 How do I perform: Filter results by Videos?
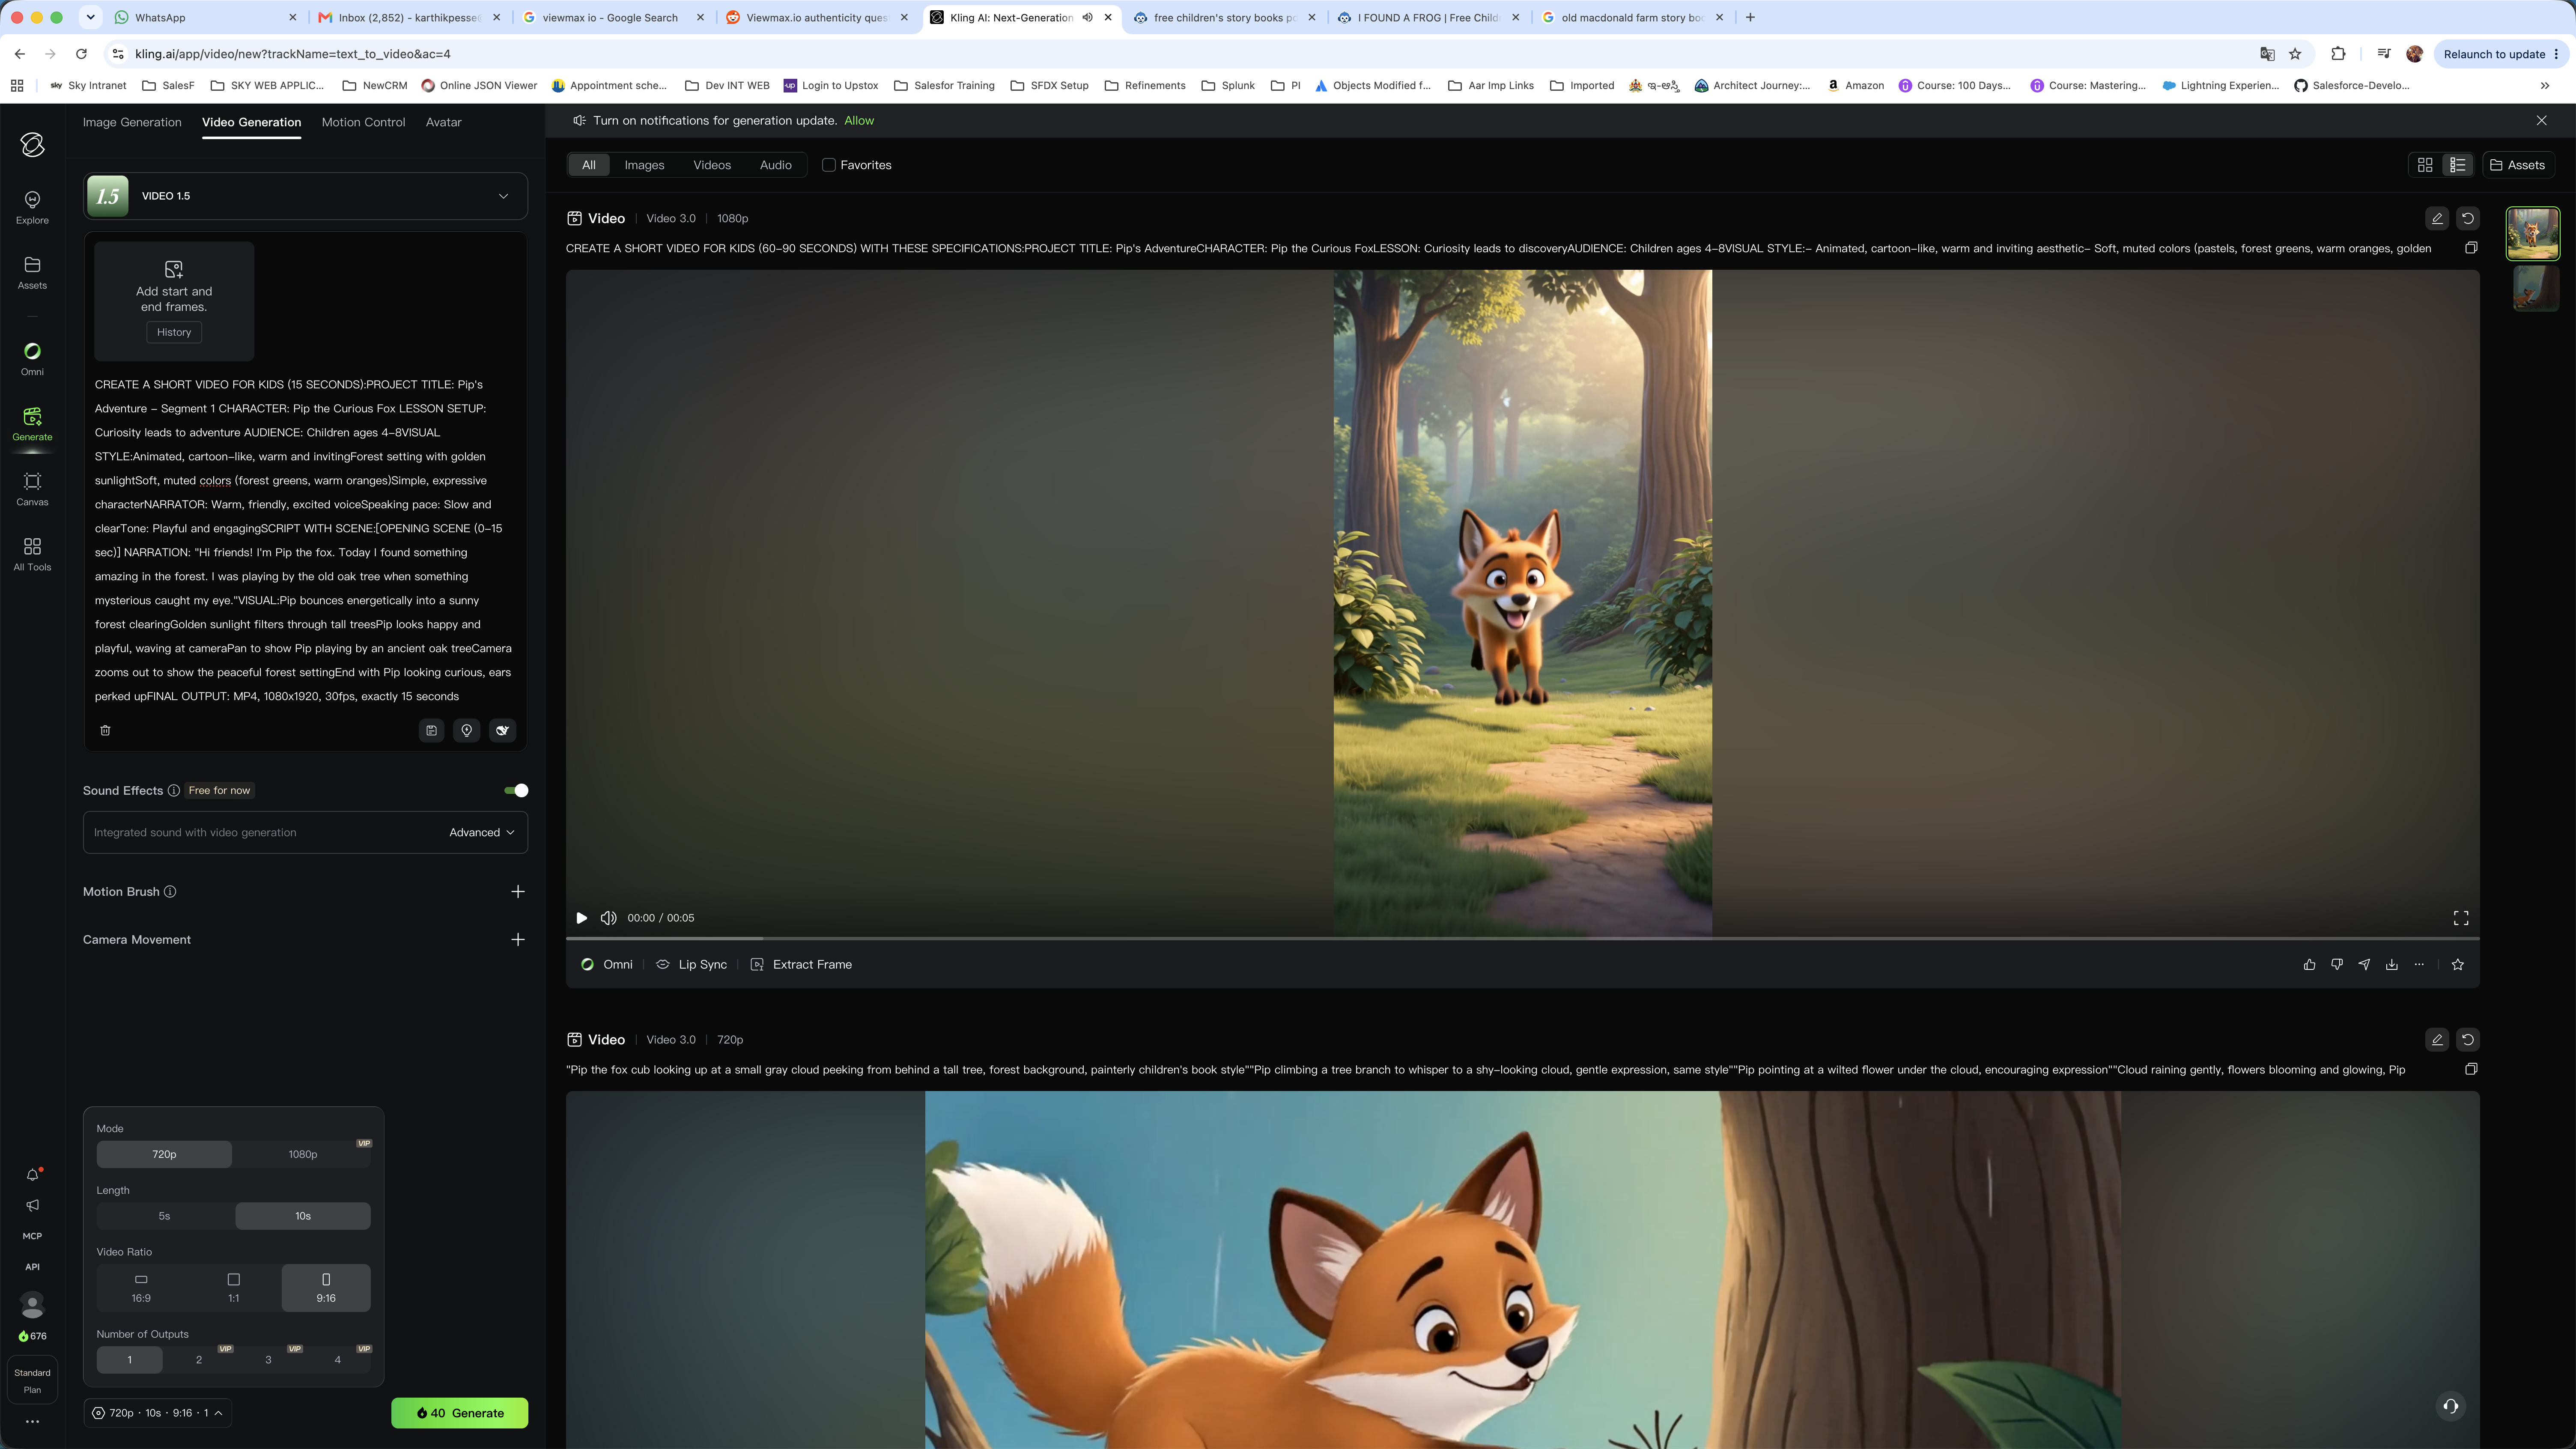[x=712, y=165]
